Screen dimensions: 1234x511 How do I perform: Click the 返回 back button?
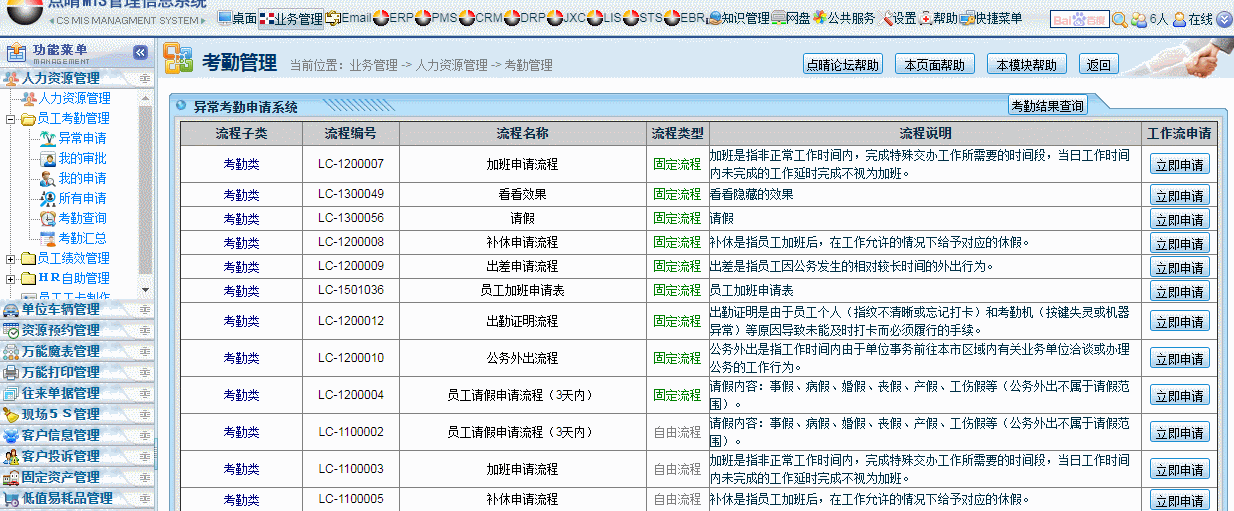click(x=1098, y=65)
